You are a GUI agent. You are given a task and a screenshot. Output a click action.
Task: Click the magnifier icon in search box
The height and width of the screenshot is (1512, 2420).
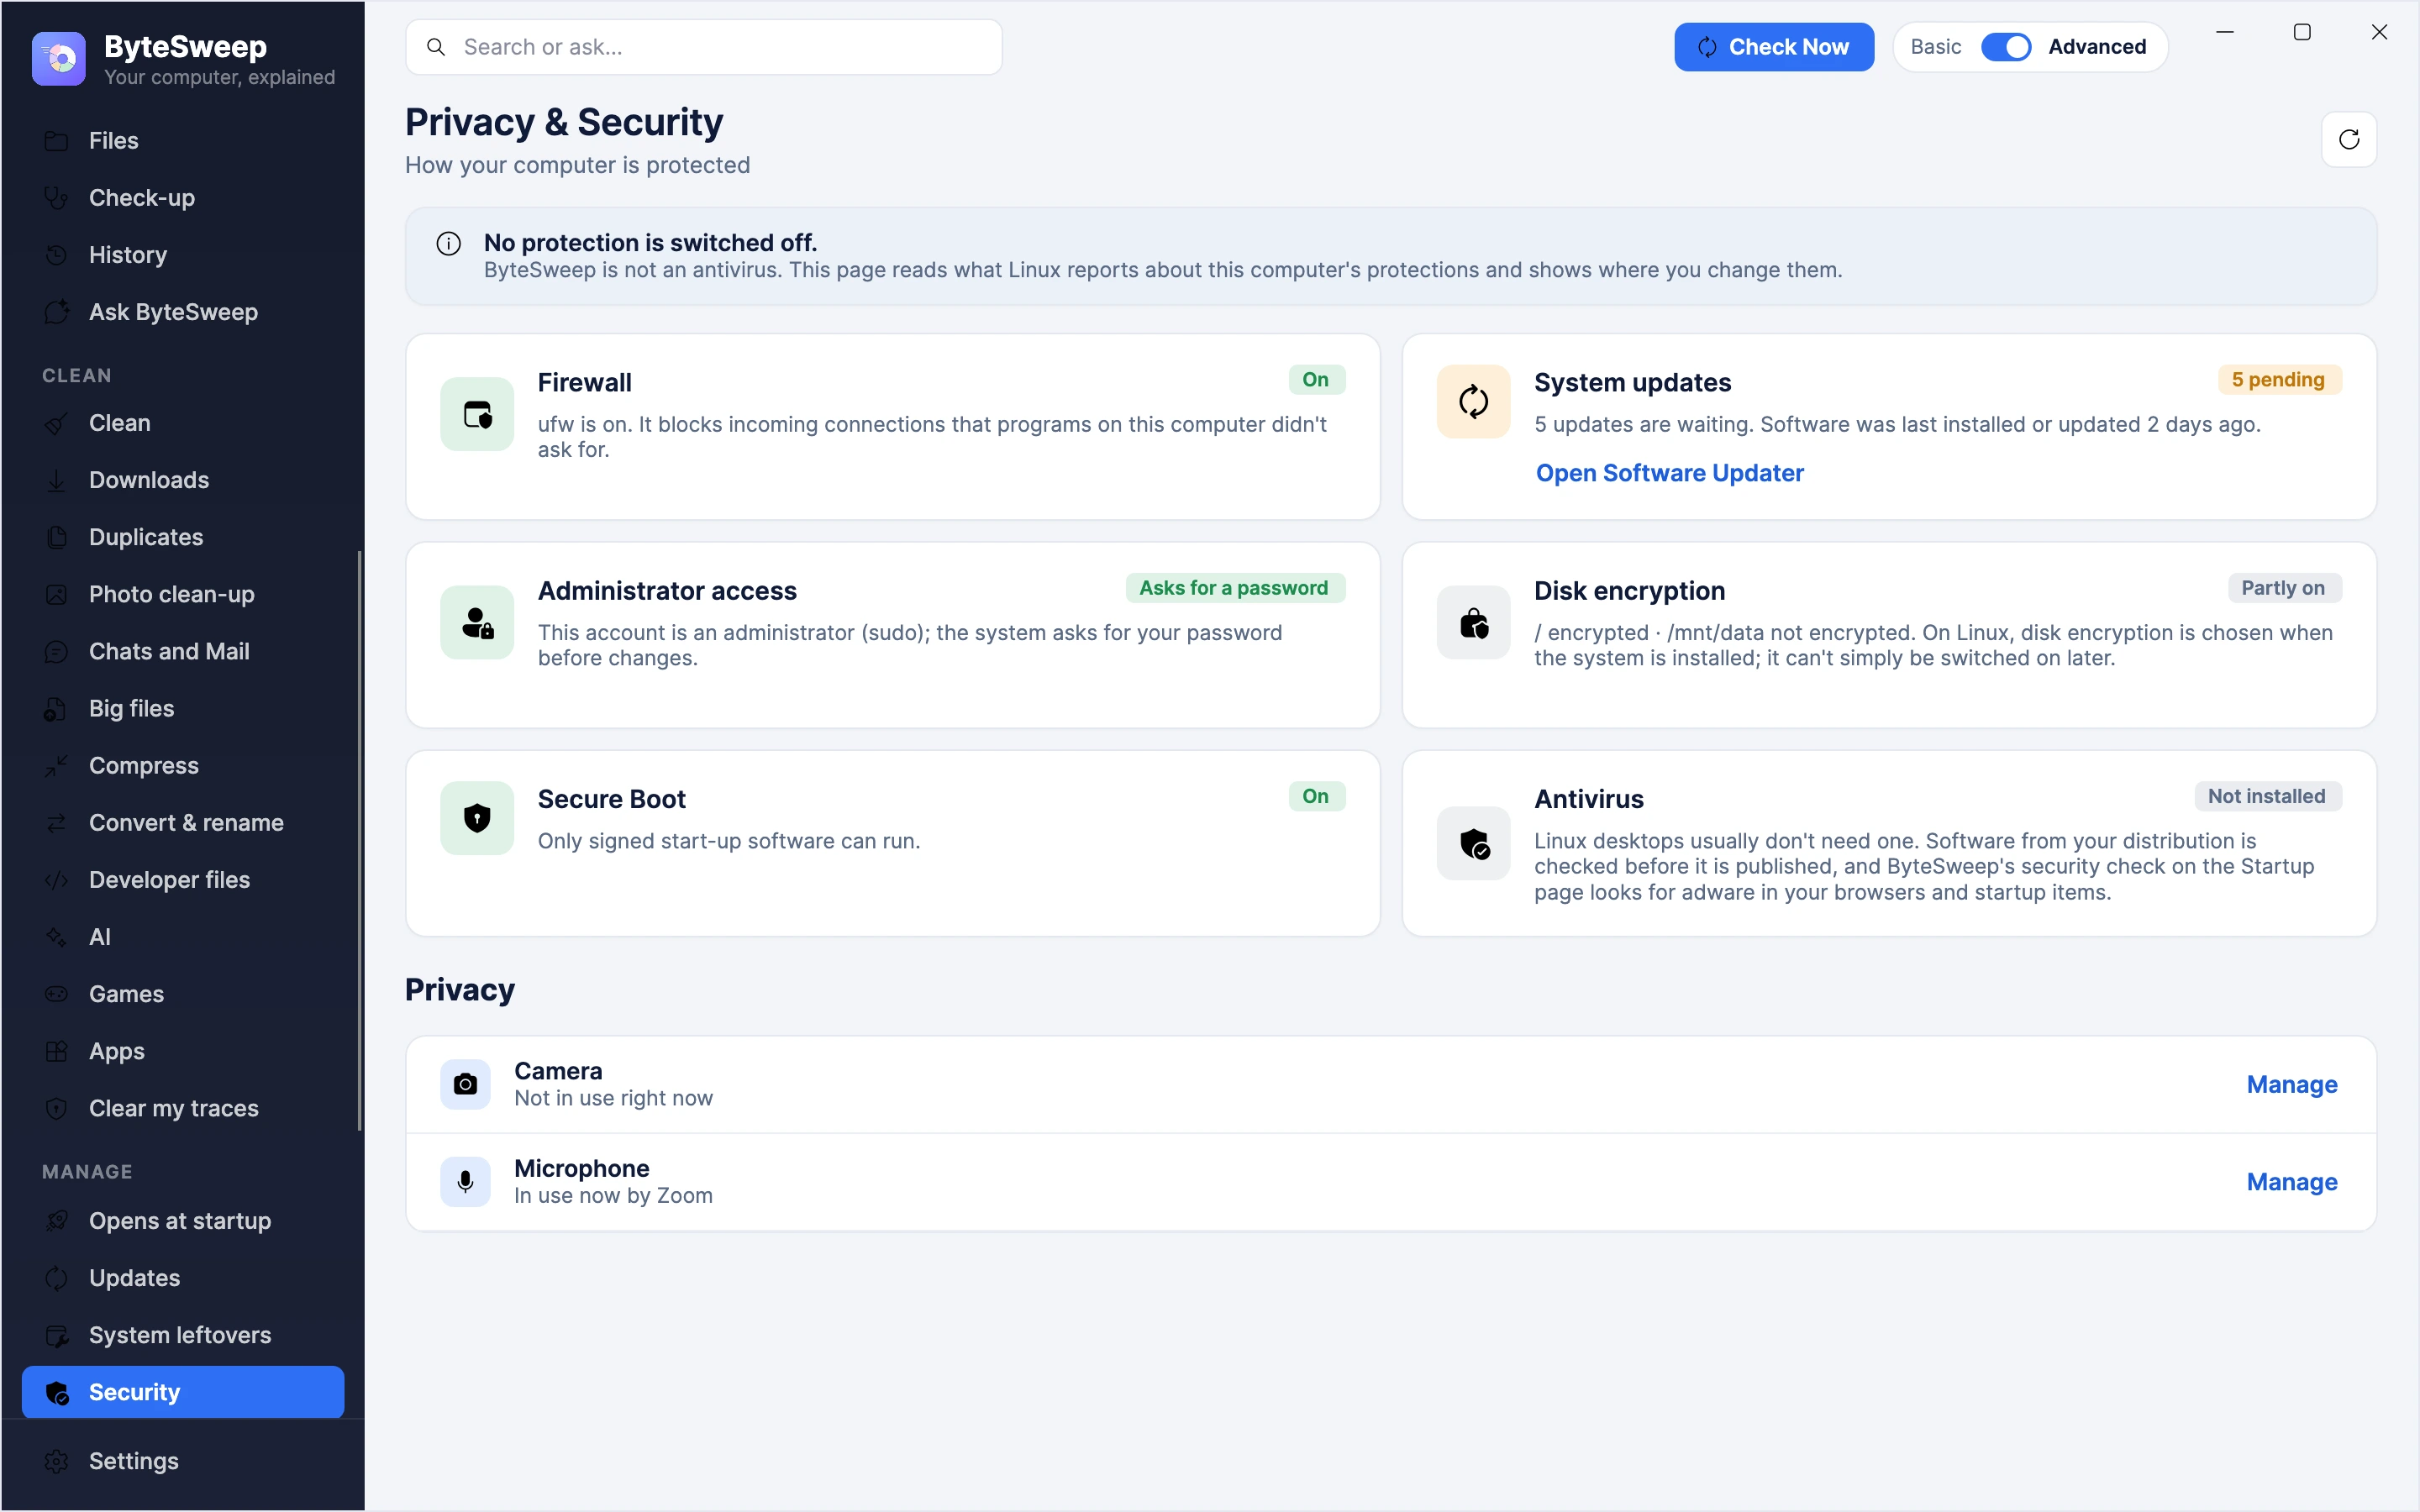point(436,47)
